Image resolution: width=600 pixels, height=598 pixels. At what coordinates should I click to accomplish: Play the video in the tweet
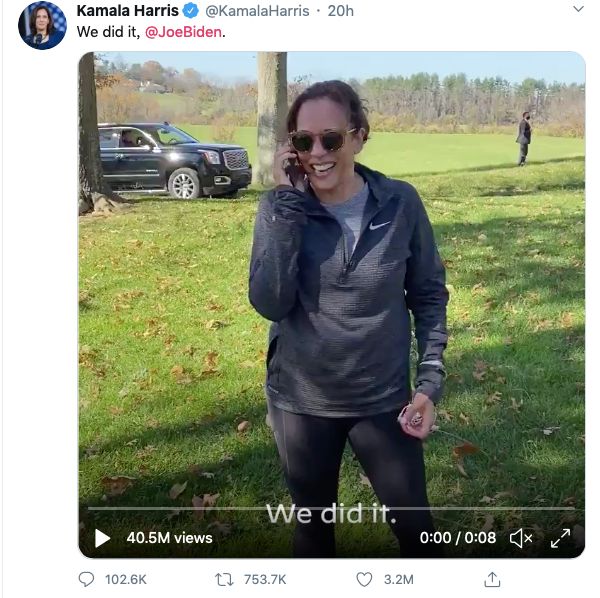tap(103, 538)
